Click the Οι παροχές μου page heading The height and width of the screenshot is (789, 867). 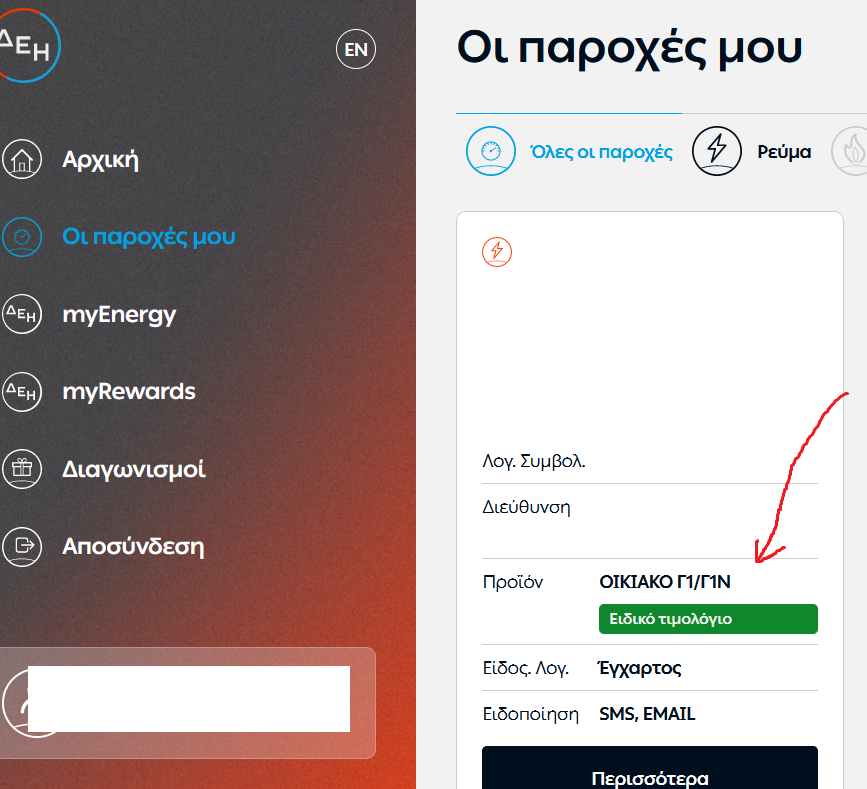click(629, 49)
